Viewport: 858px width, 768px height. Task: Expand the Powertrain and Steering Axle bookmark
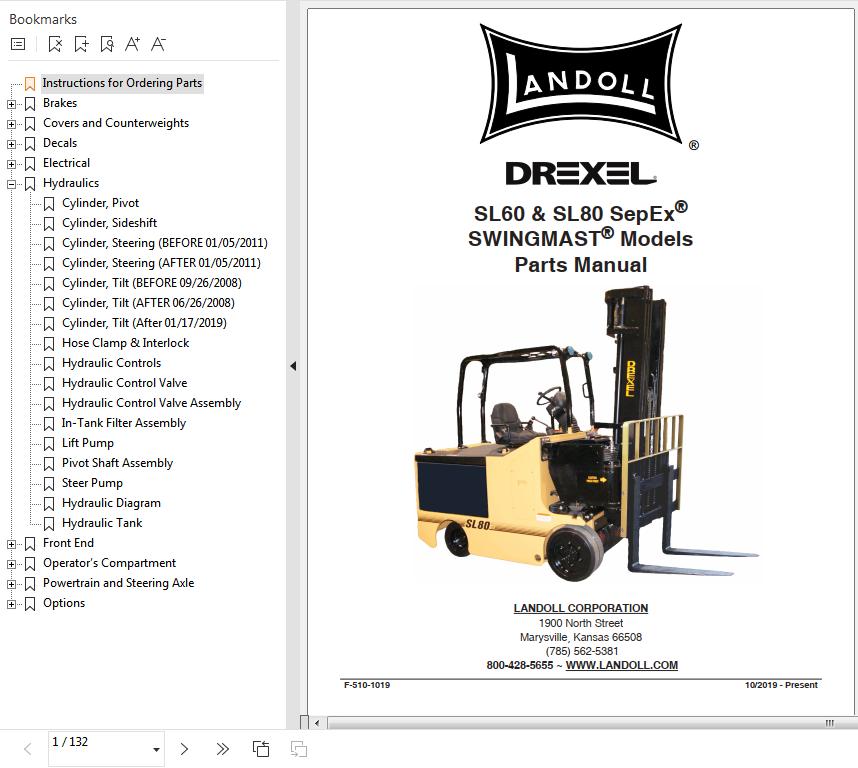[11, 584]
